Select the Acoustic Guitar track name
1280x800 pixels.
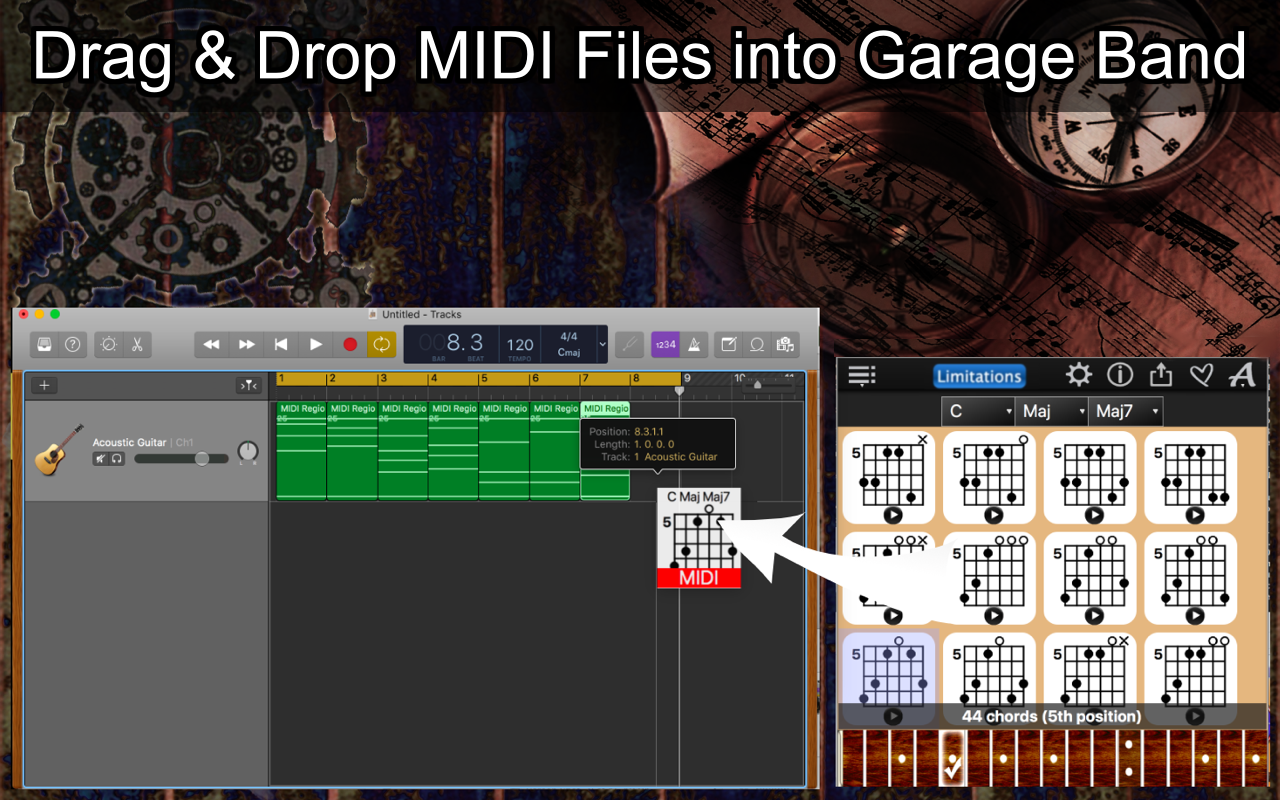(130, 442)
